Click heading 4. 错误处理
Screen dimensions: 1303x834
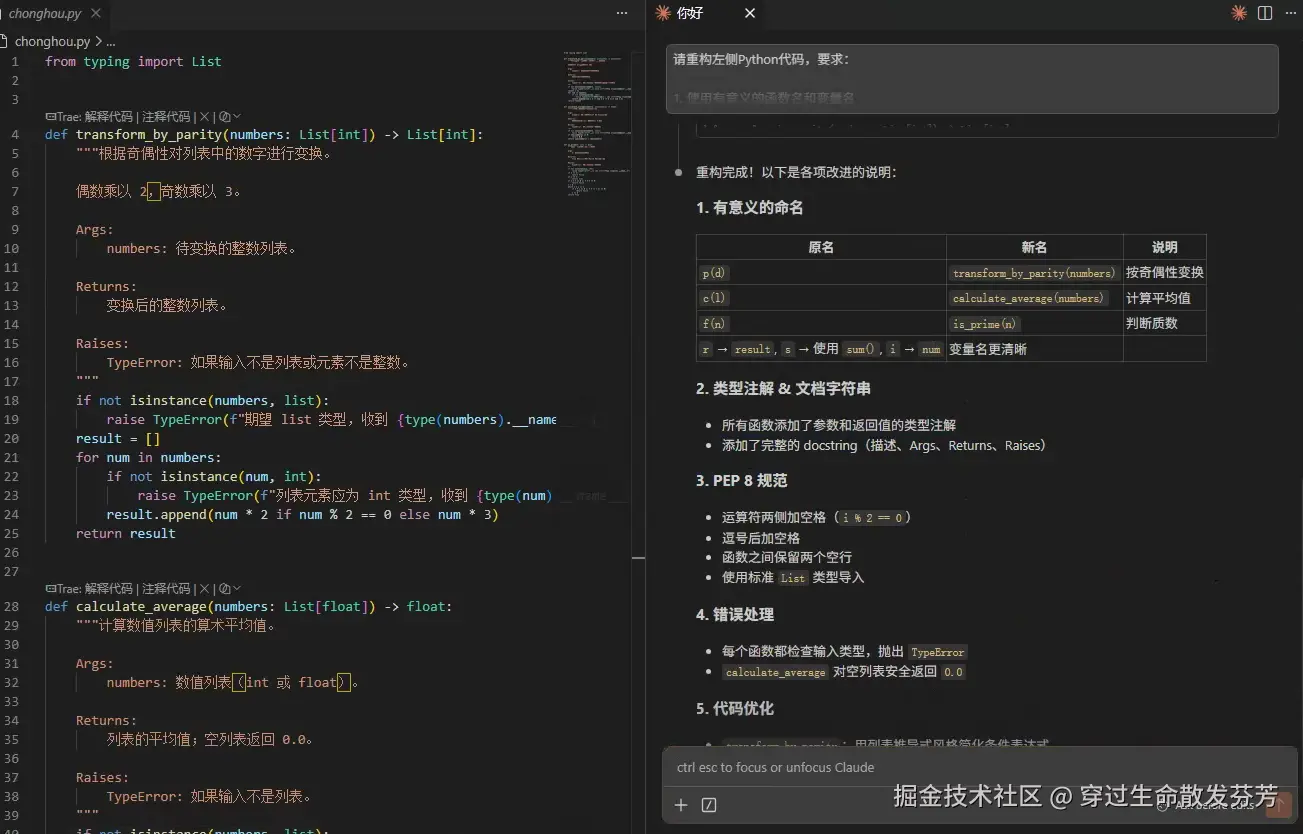[735, 614]
